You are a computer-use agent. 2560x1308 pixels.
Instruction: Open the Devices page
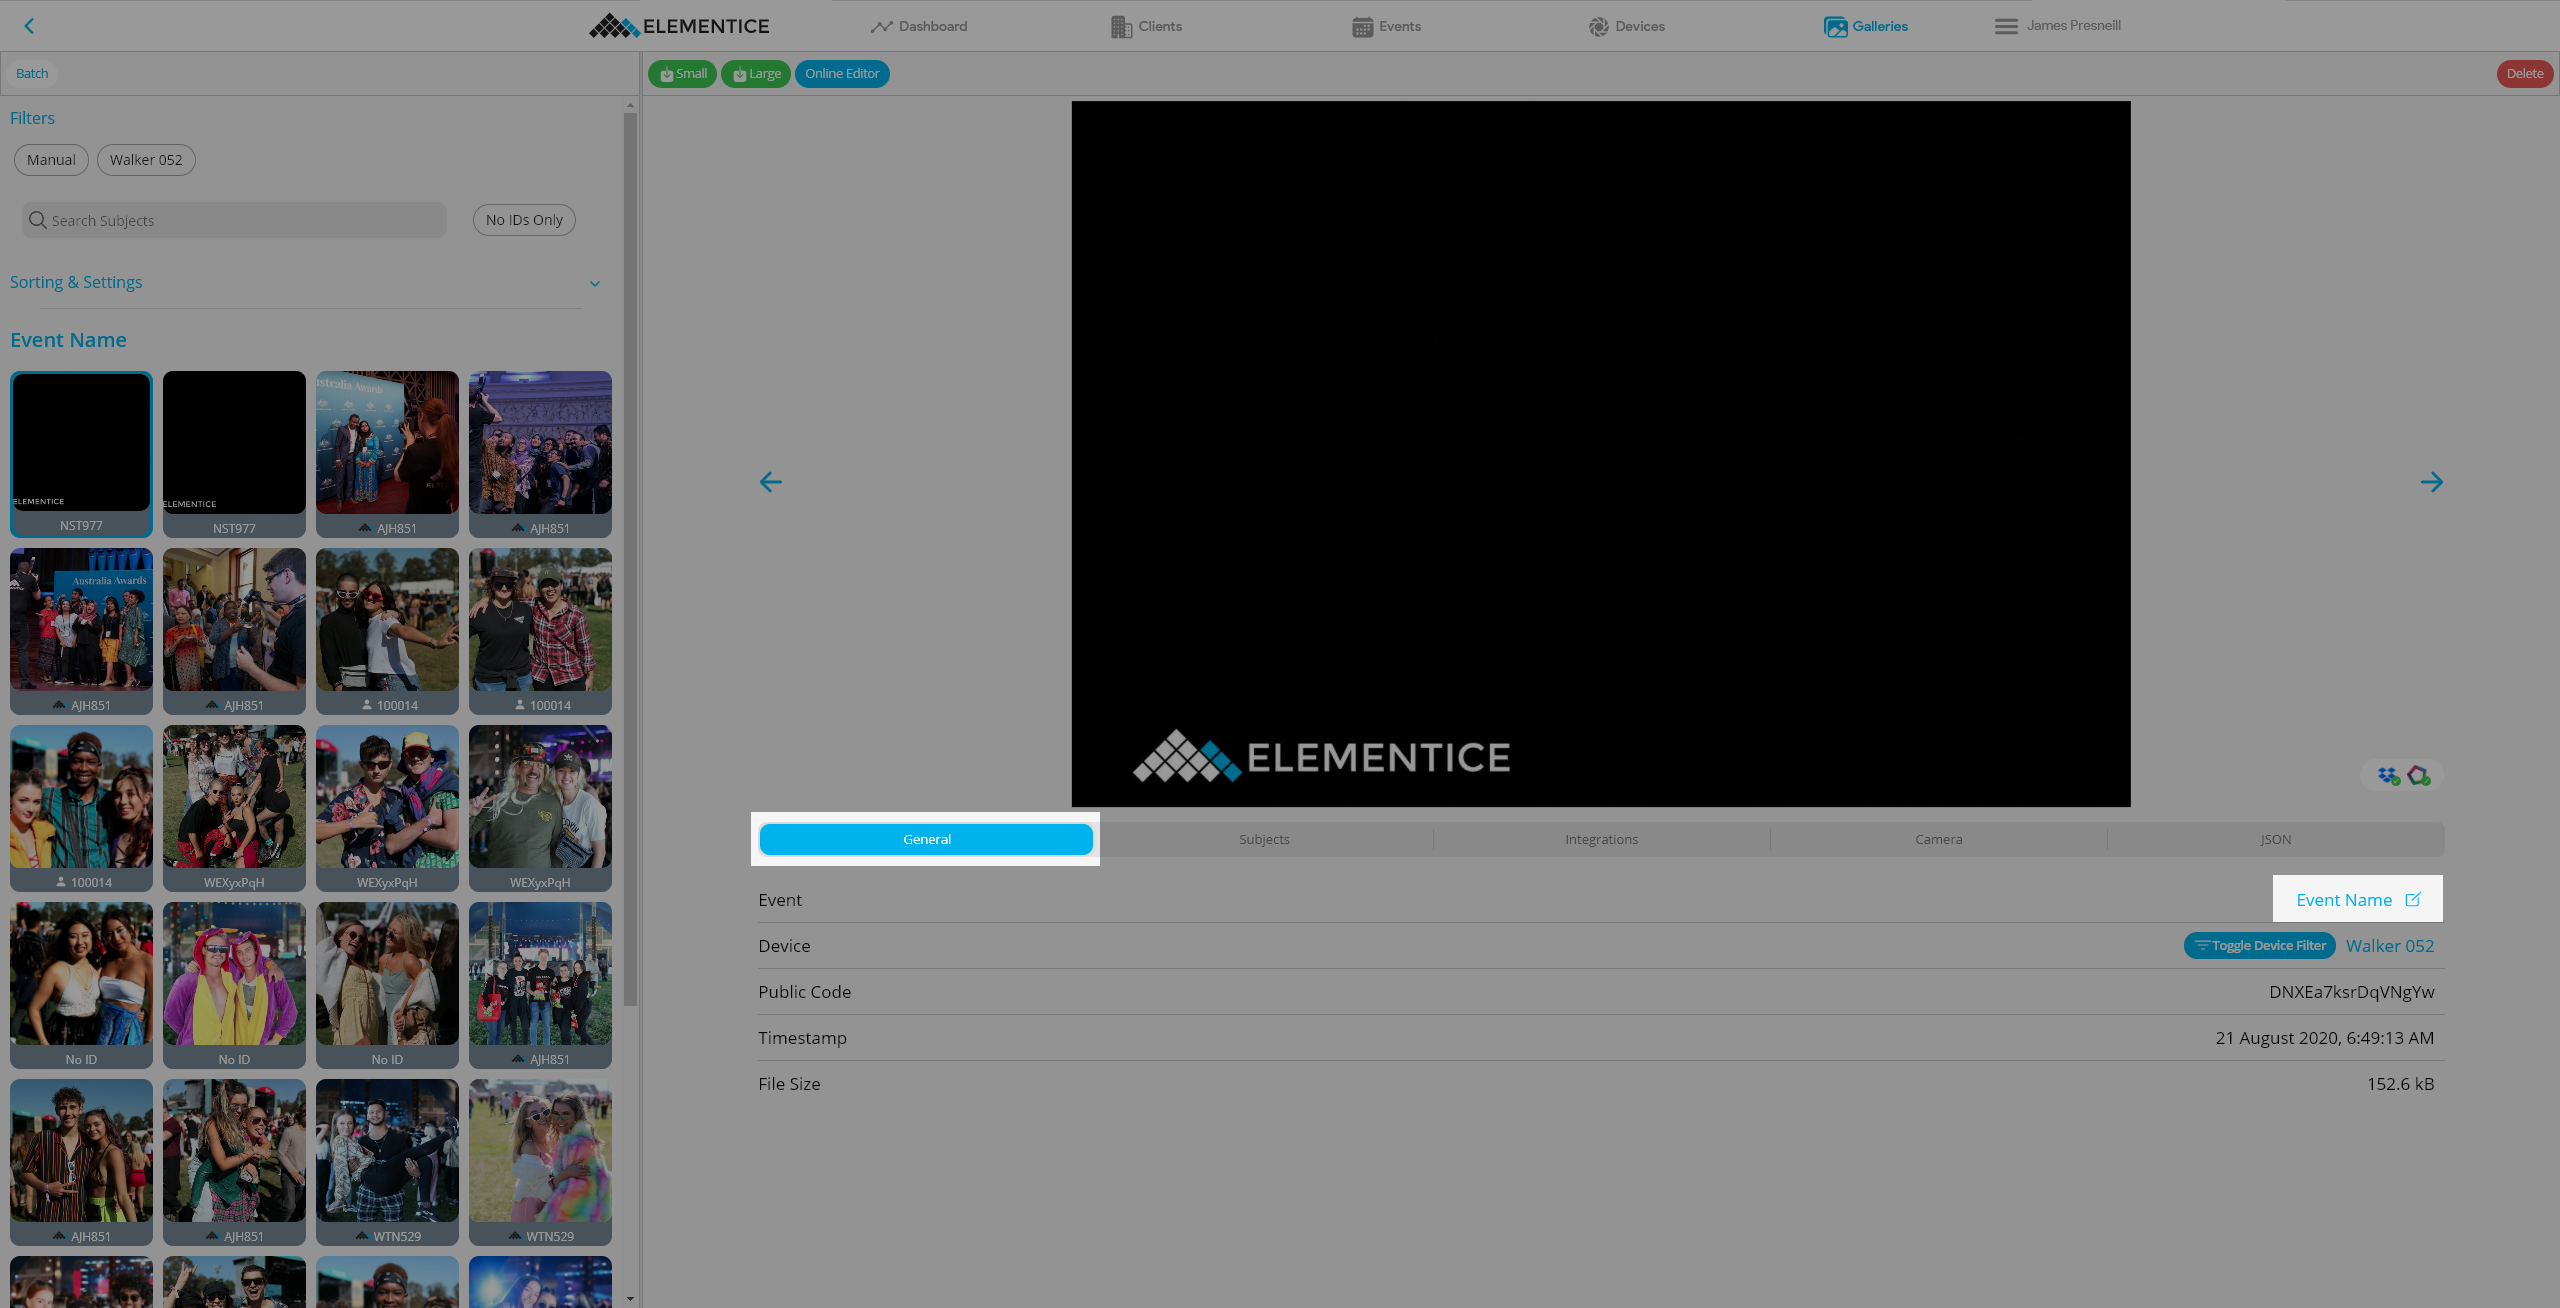click(1626, 26)
